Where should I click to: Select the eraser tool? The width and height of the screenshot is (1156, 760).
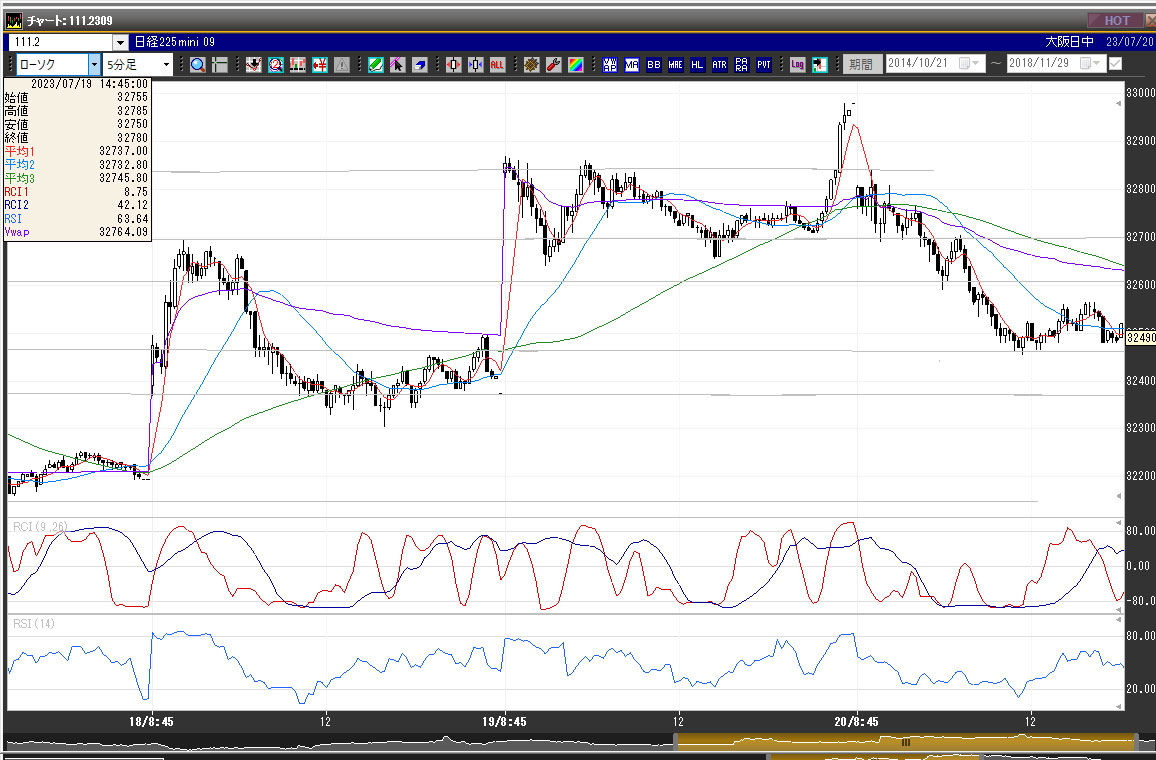[x=419, y=65]
